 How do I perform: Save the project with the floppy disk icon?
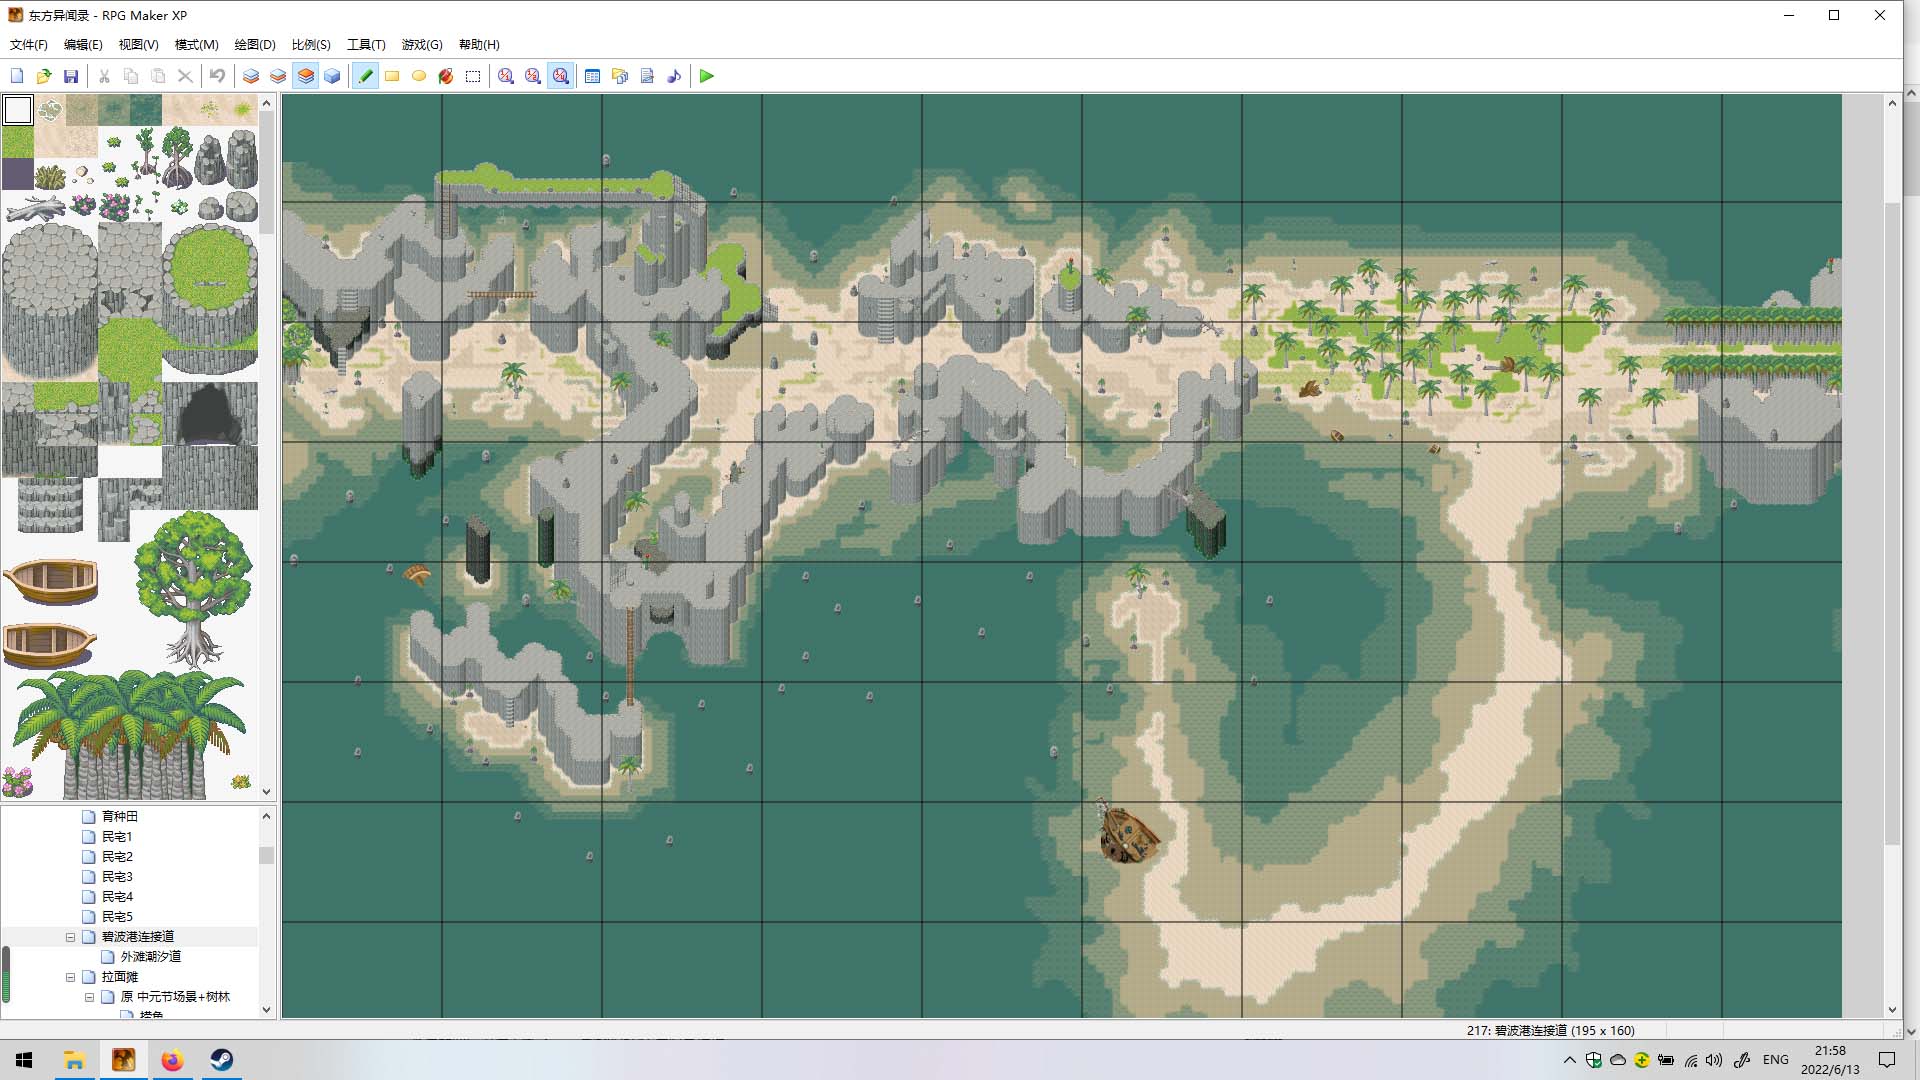click(71, 76)
